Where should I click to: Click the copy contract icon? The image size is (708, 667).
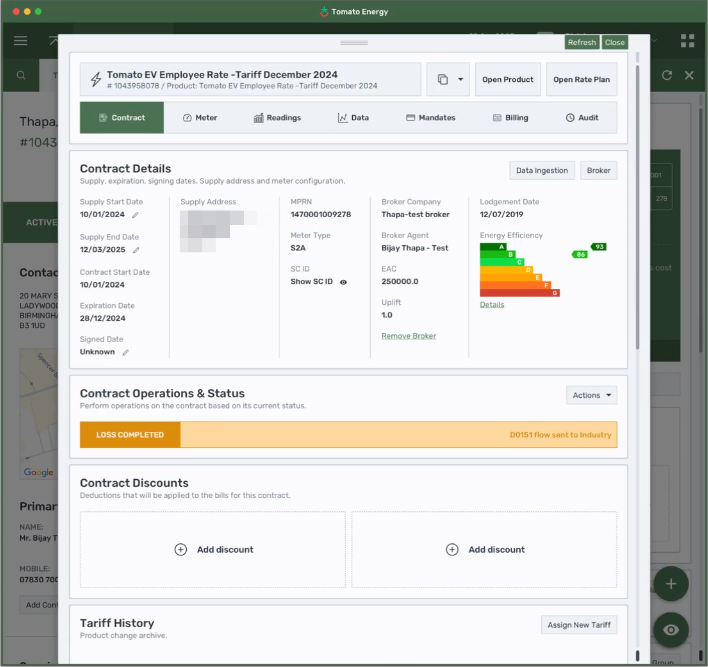click(x=443, y=79)
